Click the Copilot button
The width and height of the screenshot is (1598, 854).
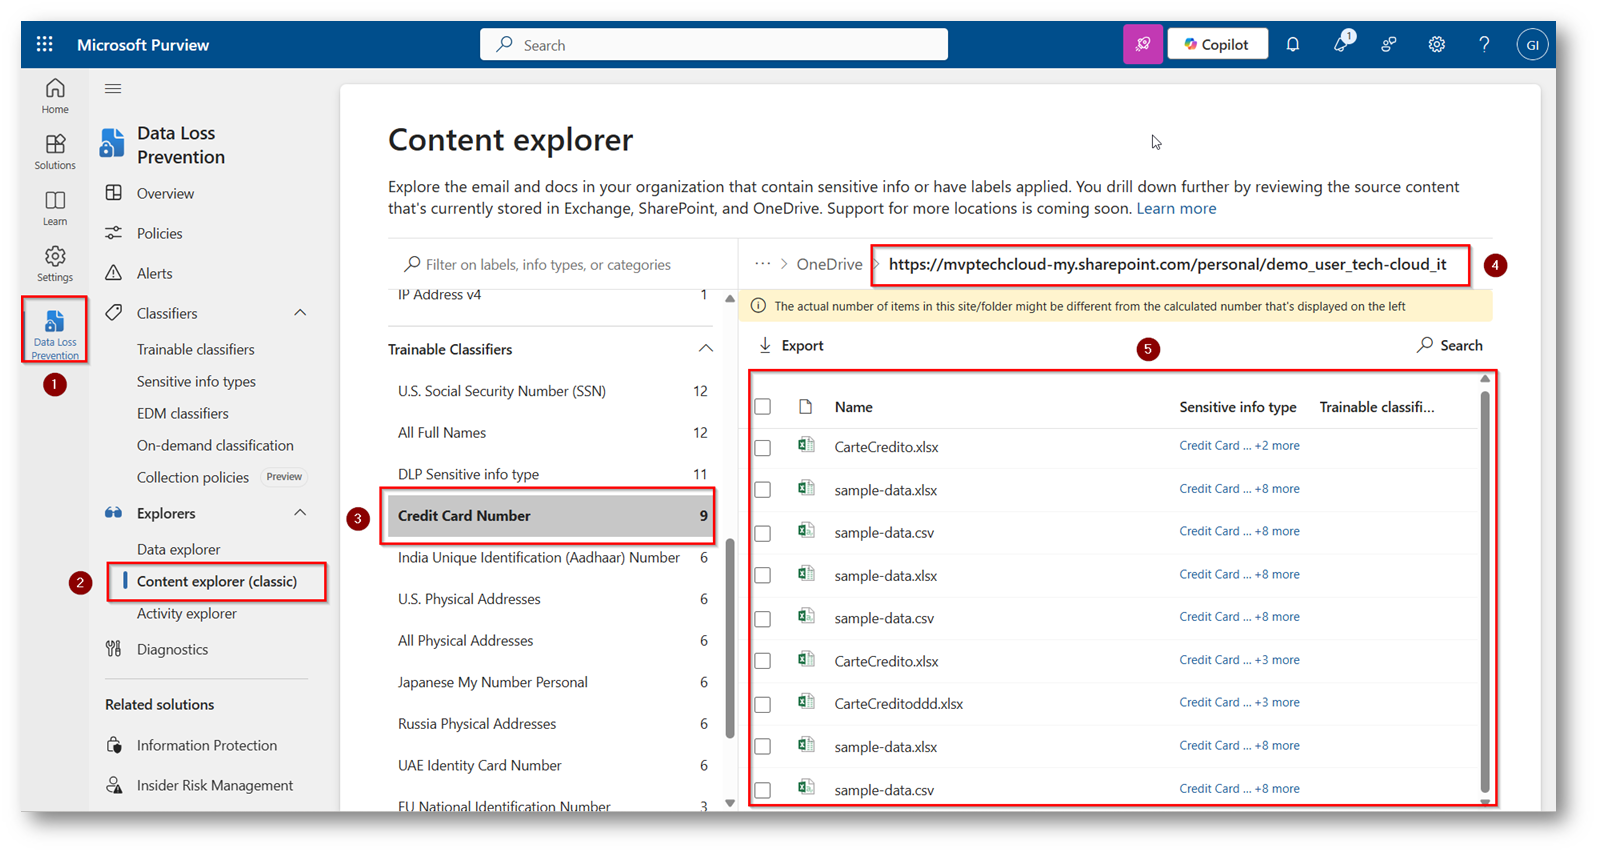(1217, 44)
